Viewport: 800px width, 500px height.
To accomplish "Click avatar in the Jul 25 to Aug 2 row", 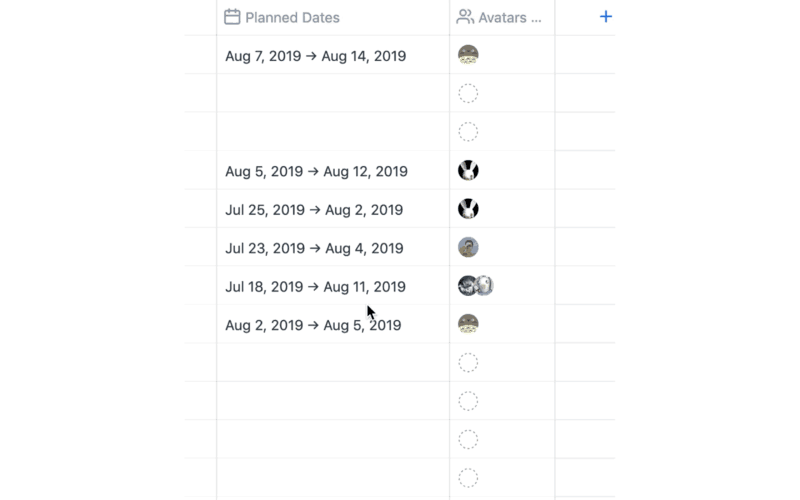I will click(x=468, y=209).
